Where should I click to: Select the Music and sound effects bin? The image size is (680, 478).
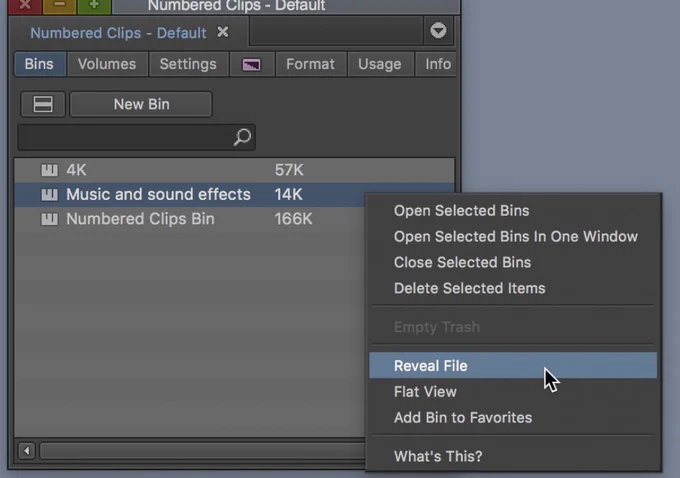[x=190, y=194]
